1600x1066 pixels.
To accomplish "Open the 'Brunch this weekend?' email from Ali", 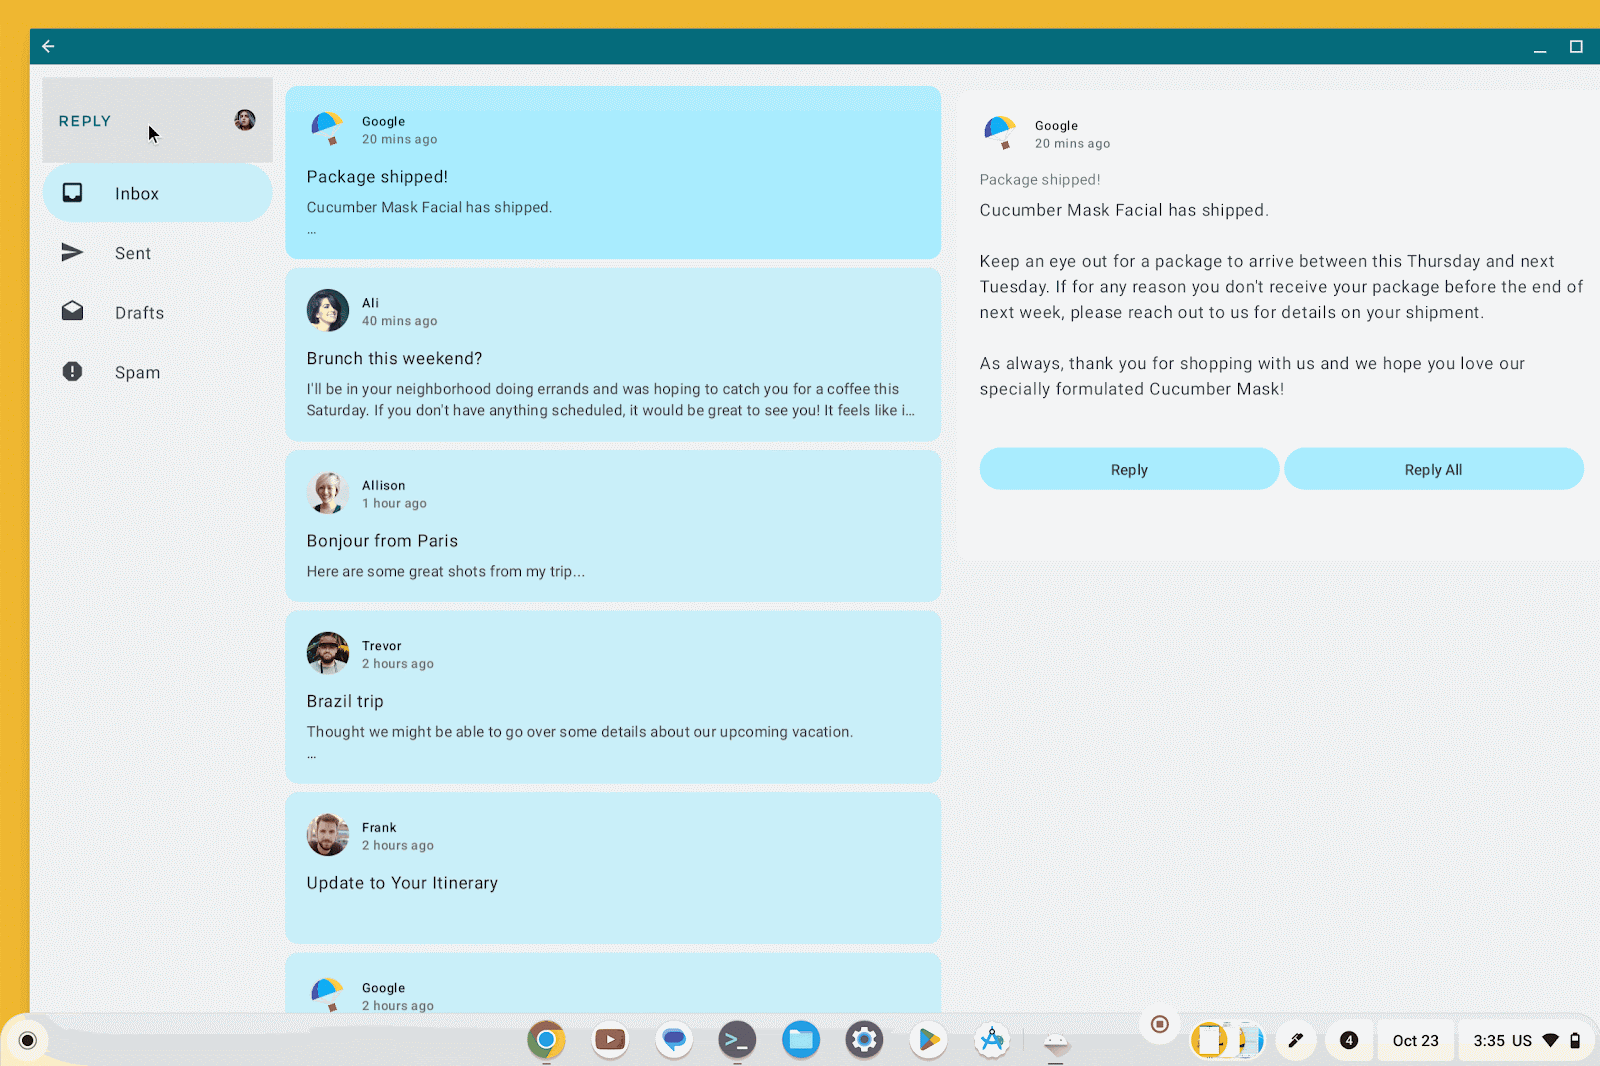I will [612, 356].
